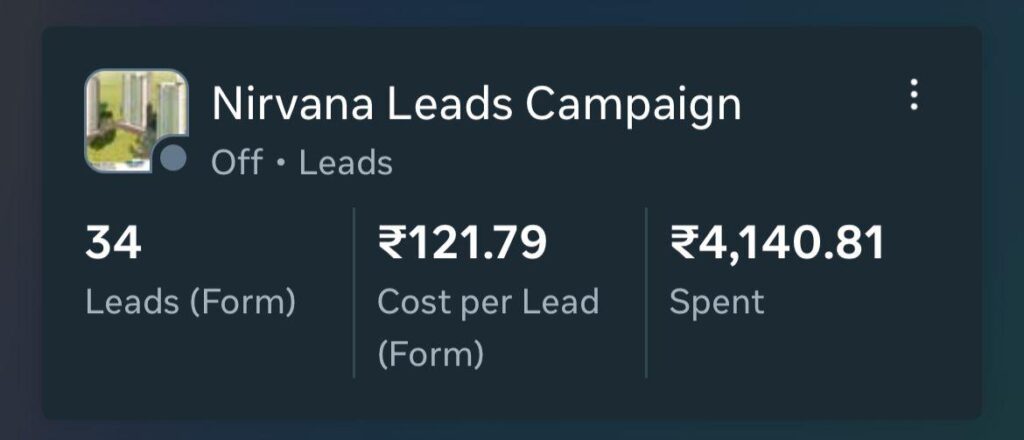
Task: Click the "Spent" metric label
Action: point(716,301)
